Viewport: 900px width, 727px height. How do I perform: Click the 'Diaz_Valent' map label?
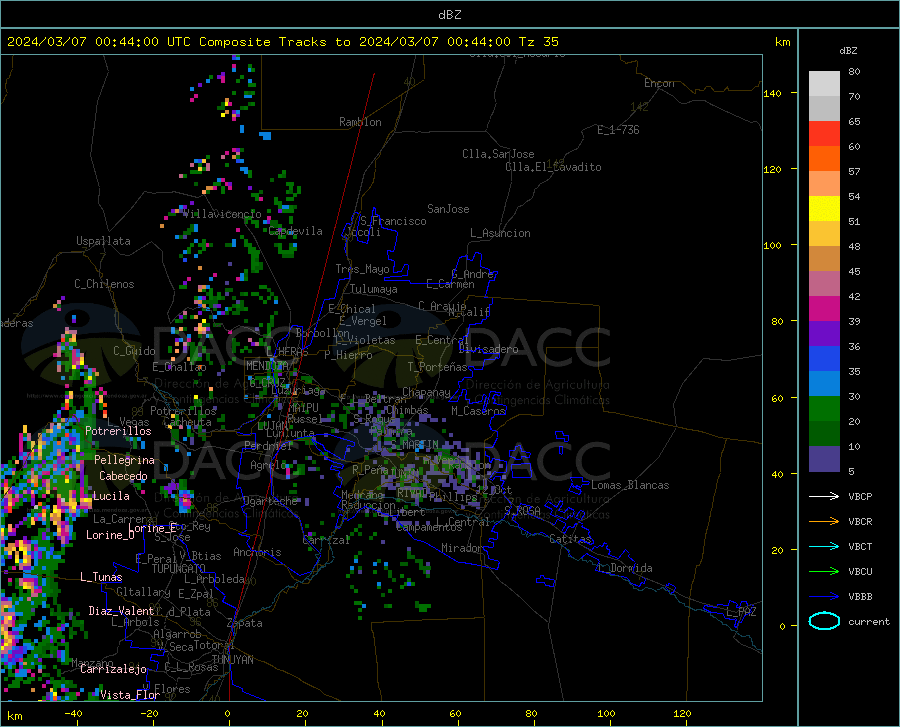[x=121, y=611]
